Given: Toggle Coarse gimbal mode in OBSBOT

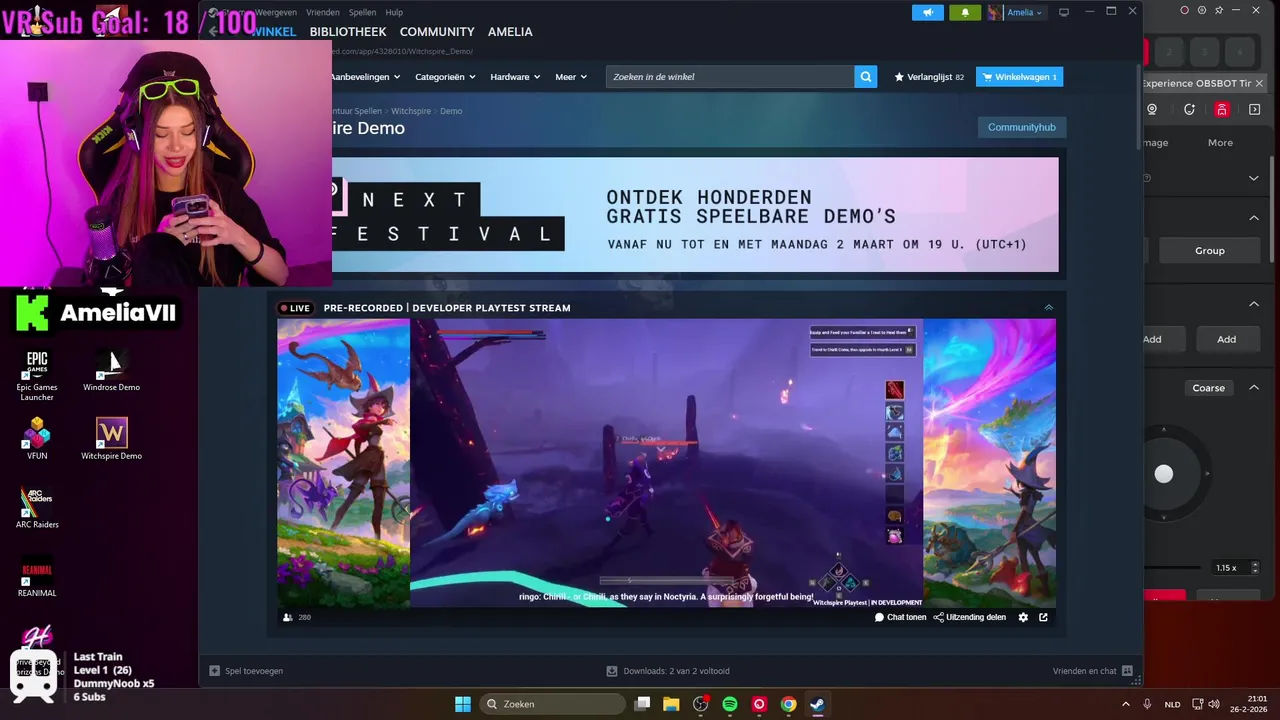Looking at the screenshot, I should (x=1208, y=388).
